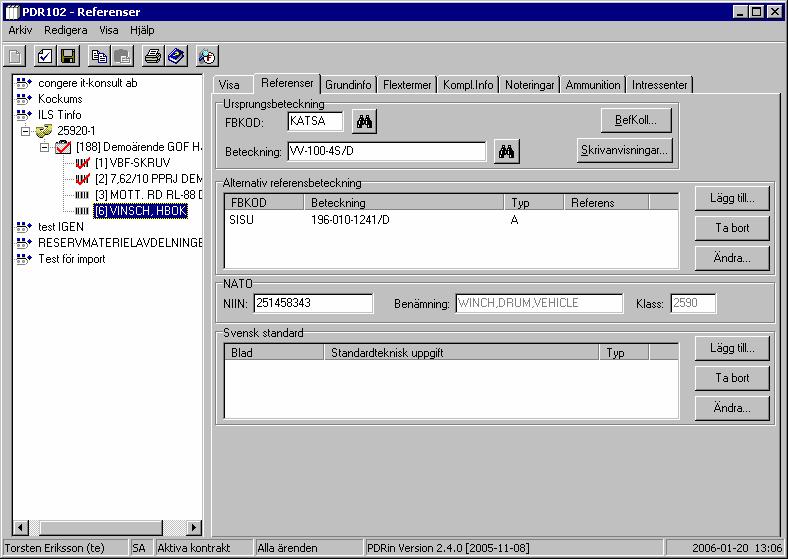This screenshot has height=559, width=788.
Task: Click the checkmark validate toolbar icon
Action: tap(45, 56)
